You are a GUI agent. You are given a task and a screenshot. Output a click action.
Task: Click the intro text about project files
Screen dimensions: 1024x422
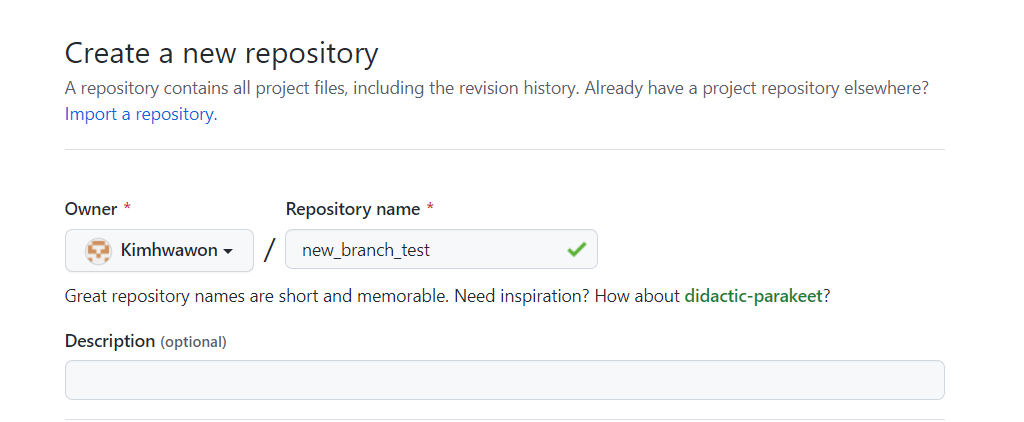(496, 88)
